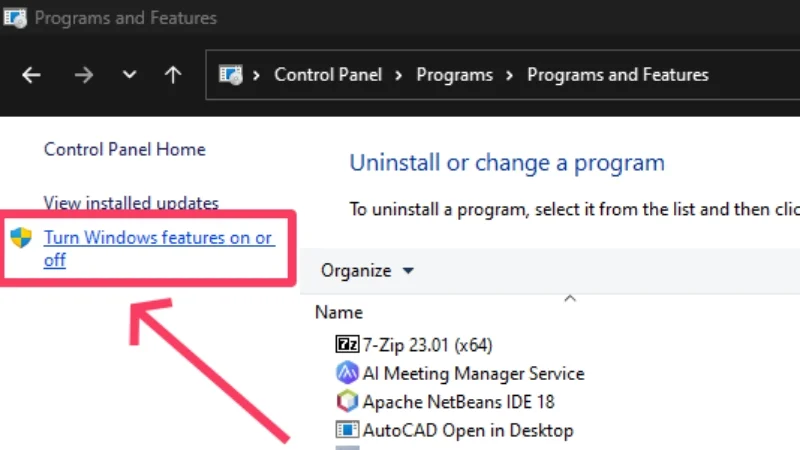Go back using the back arrow

click(x=32, y=75)
